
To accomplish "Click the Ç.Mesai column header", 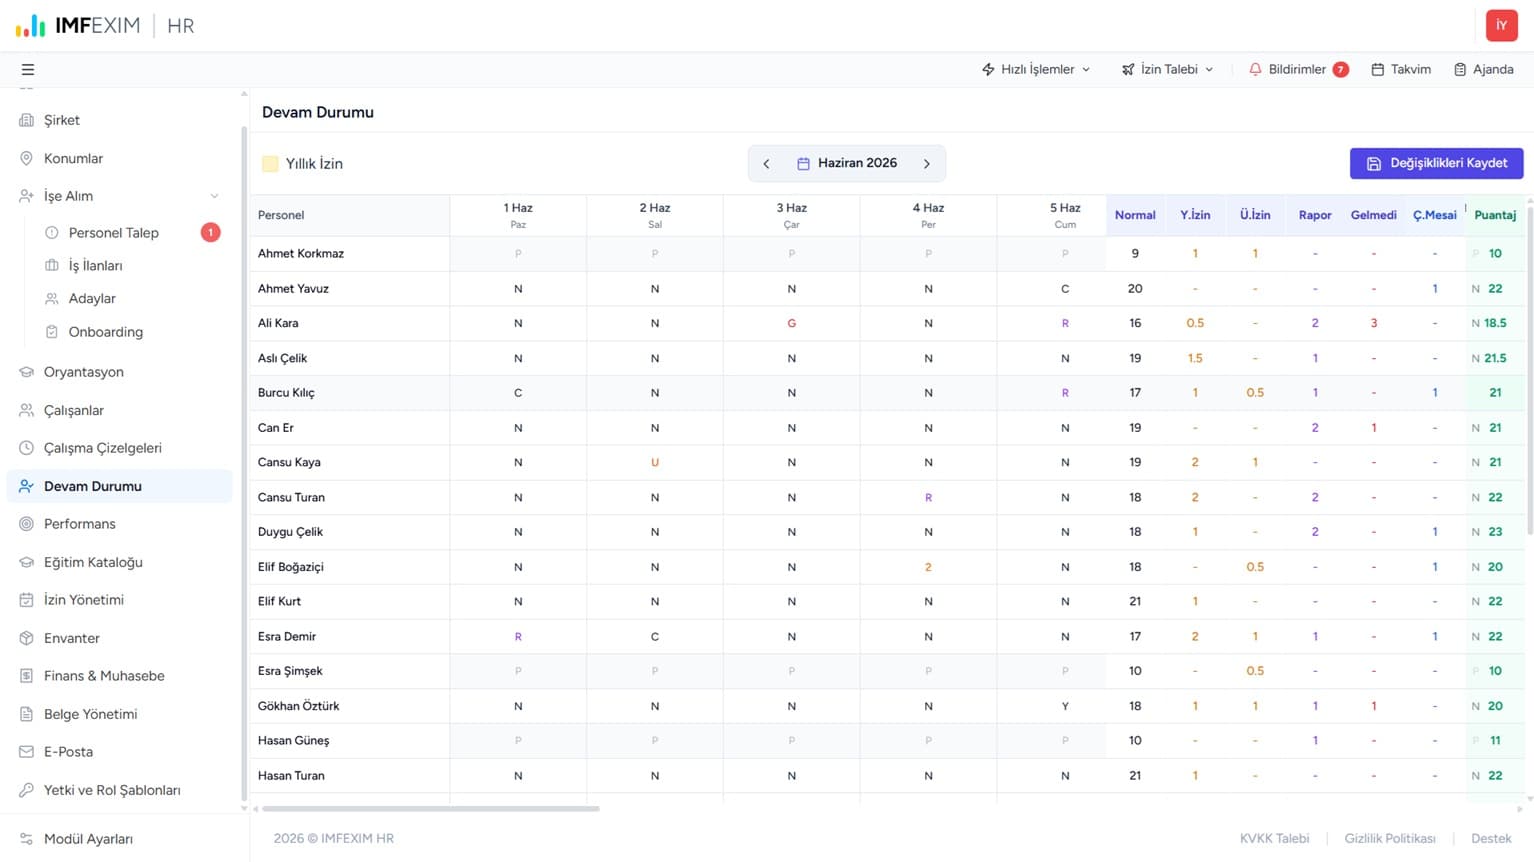I will coord(1434,215).
